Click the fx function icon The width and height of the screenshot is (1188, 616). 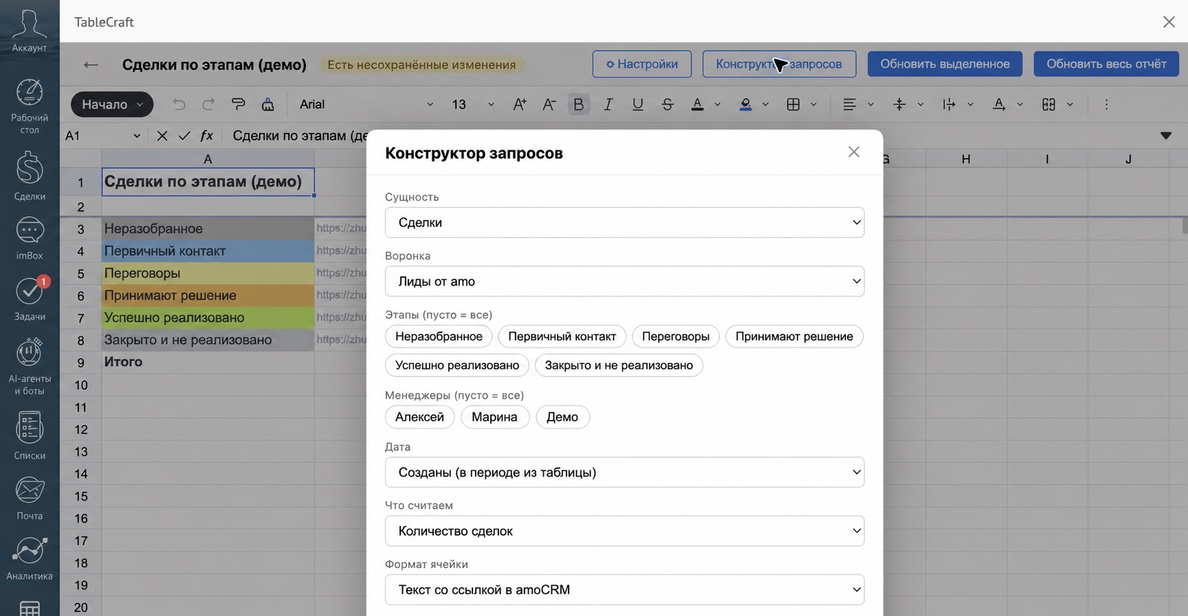[x=206, y=136]
